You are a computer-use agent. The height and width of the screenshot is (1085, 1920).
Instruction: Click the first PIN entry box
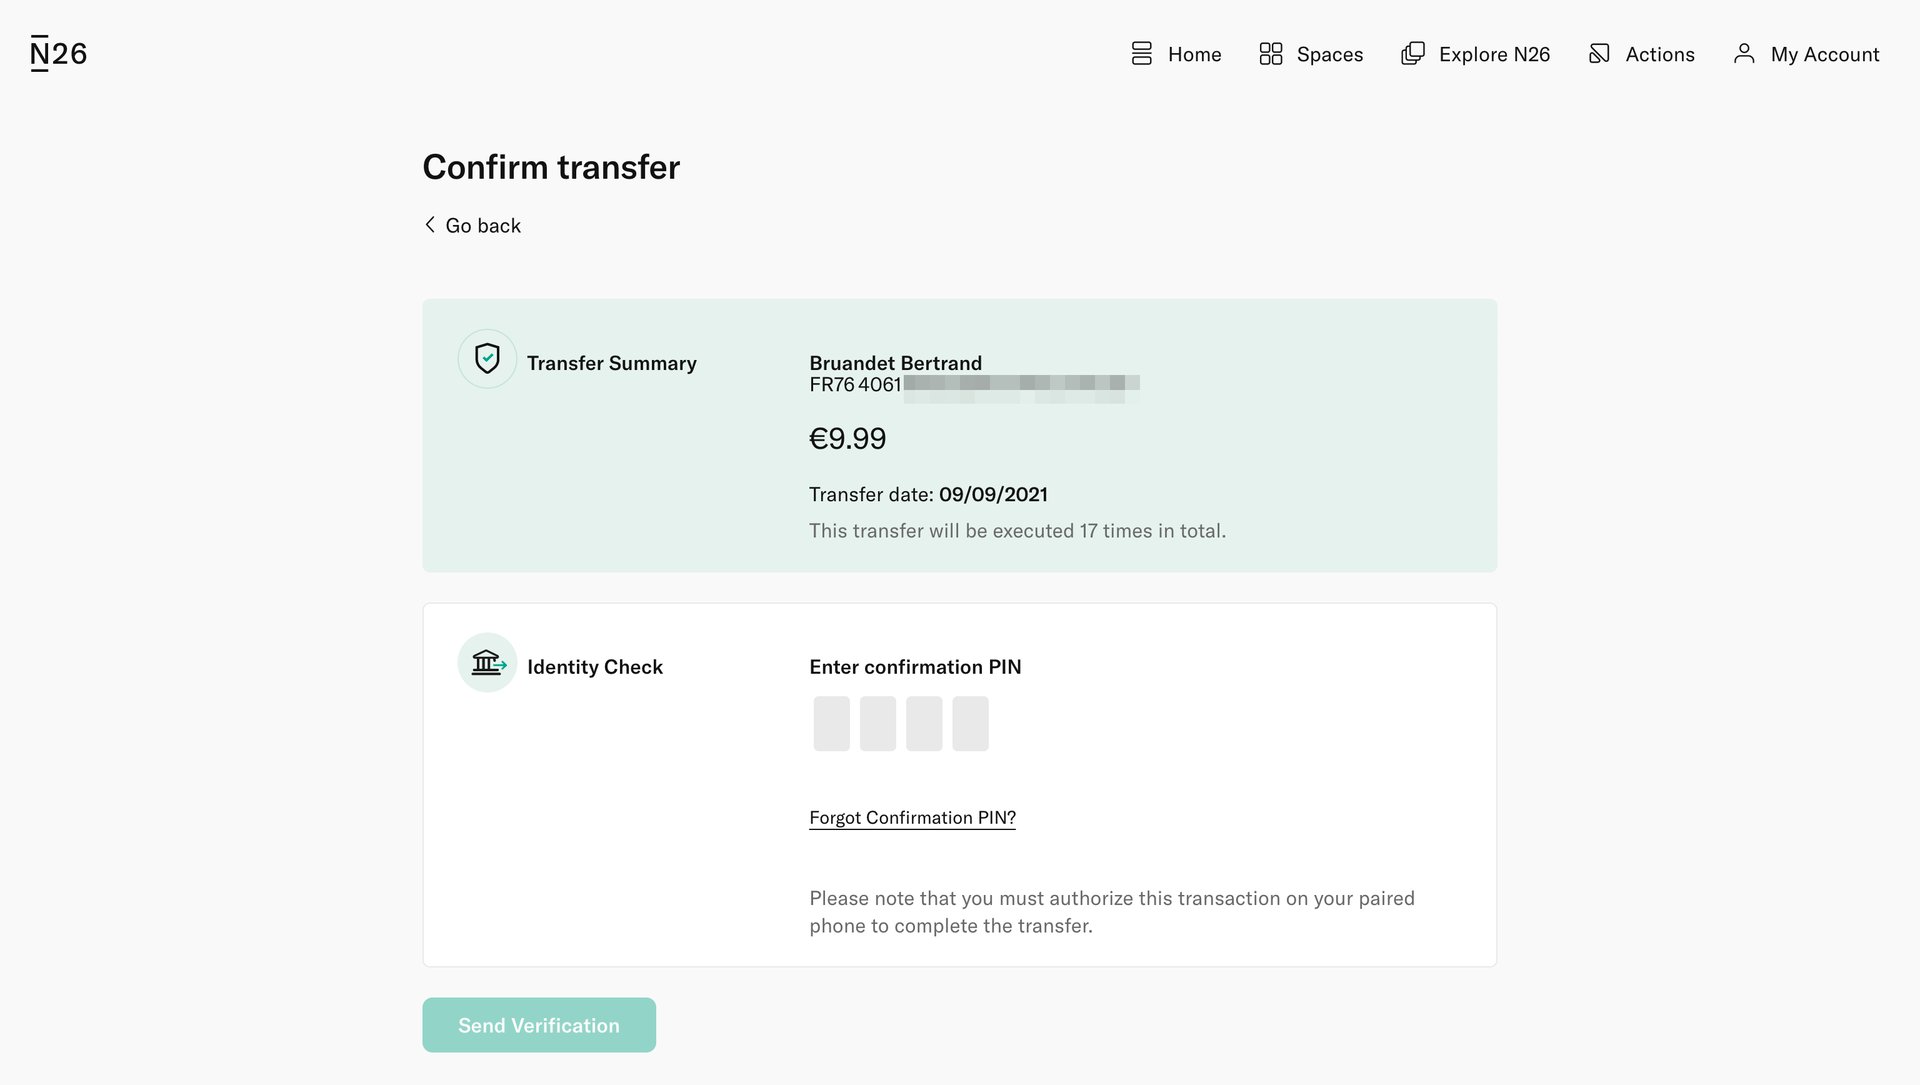[x=830, y=723]
